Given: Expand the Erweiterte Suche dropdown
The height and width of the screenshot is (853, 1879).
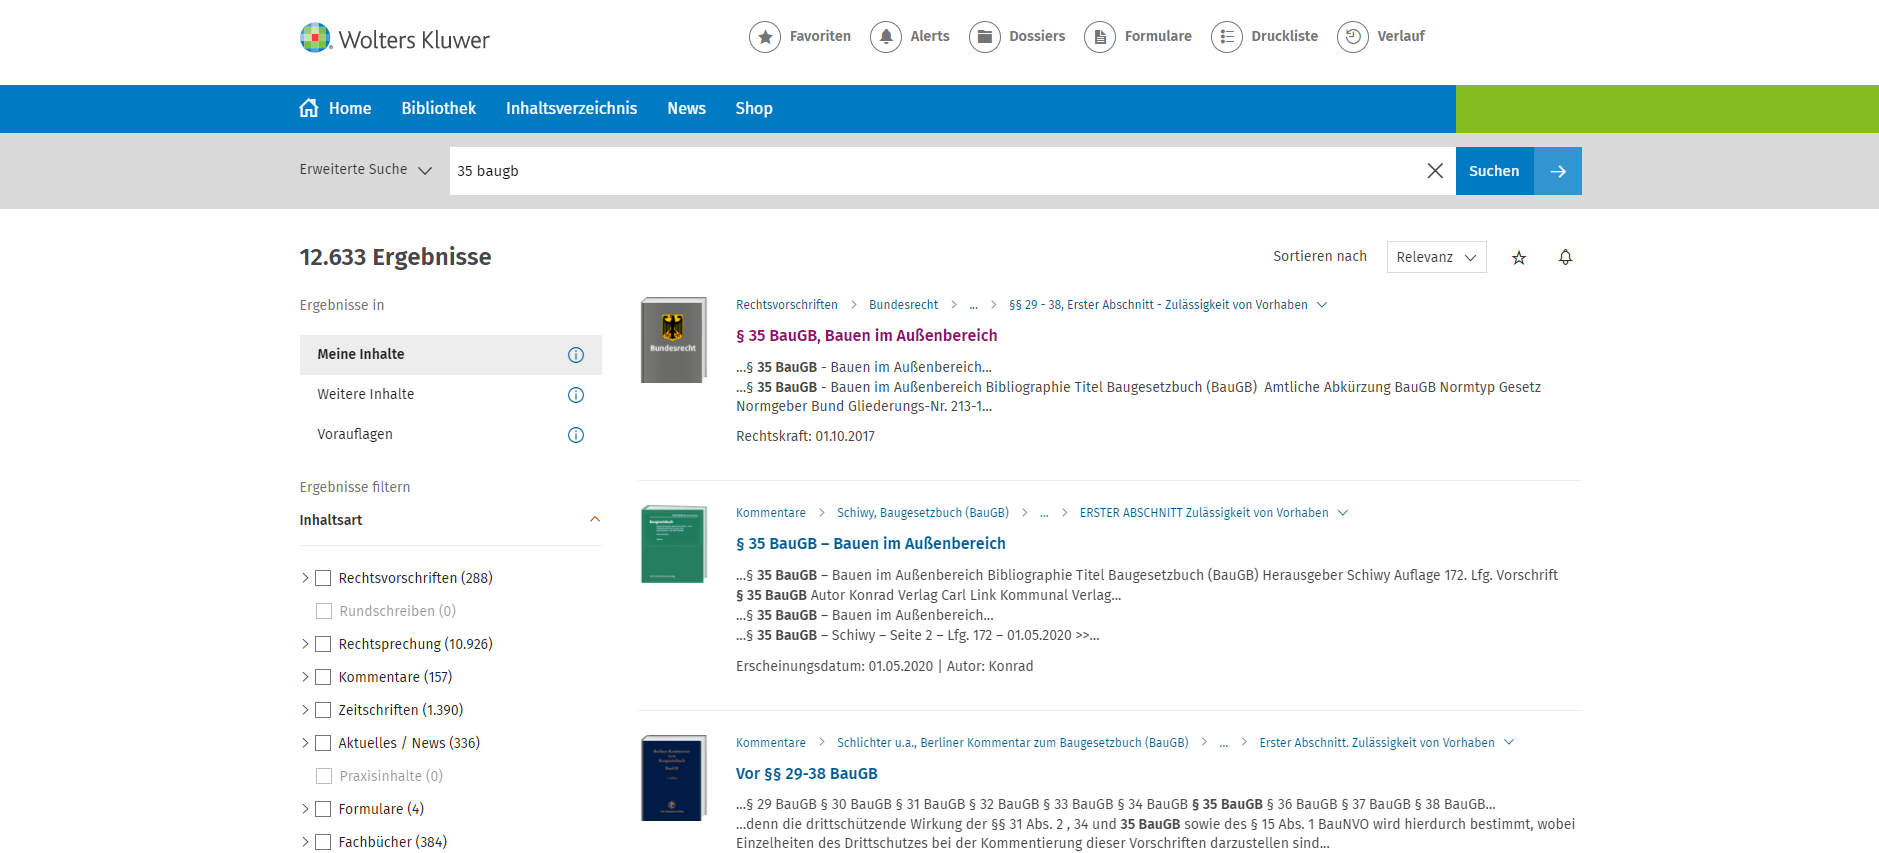Looking at the screenshot, I should [365, 170].
